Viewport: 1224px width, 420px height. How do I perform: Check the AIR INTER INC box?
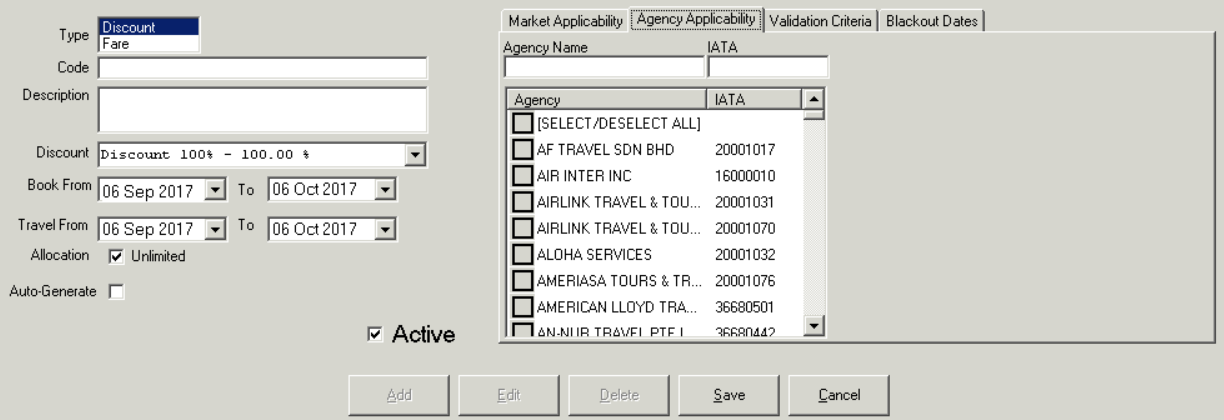click(x=523, y=176)
